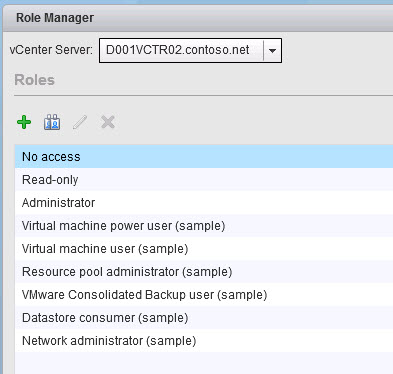Viewport: 393px width, 374px height.
Task: Select the Read-only role
Action: 204,180
